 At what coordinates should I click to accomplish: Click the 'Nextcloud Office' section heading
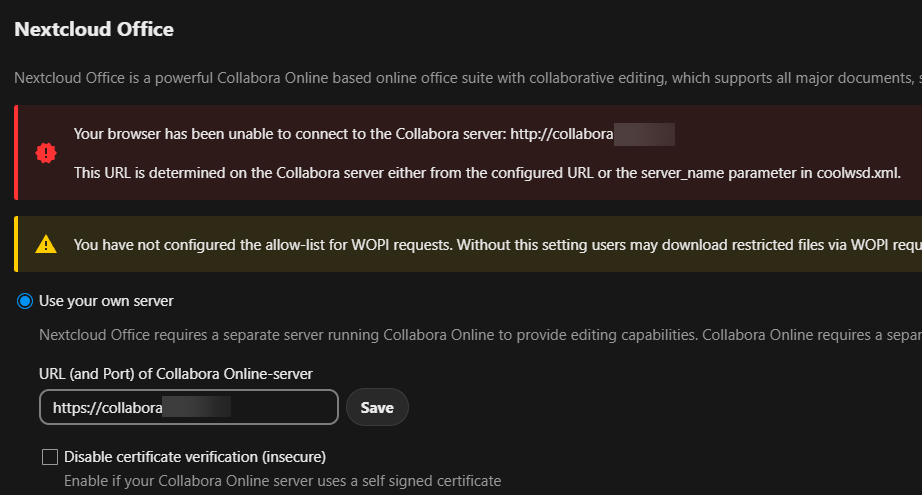pyautogui.click(x=94, y=30)
